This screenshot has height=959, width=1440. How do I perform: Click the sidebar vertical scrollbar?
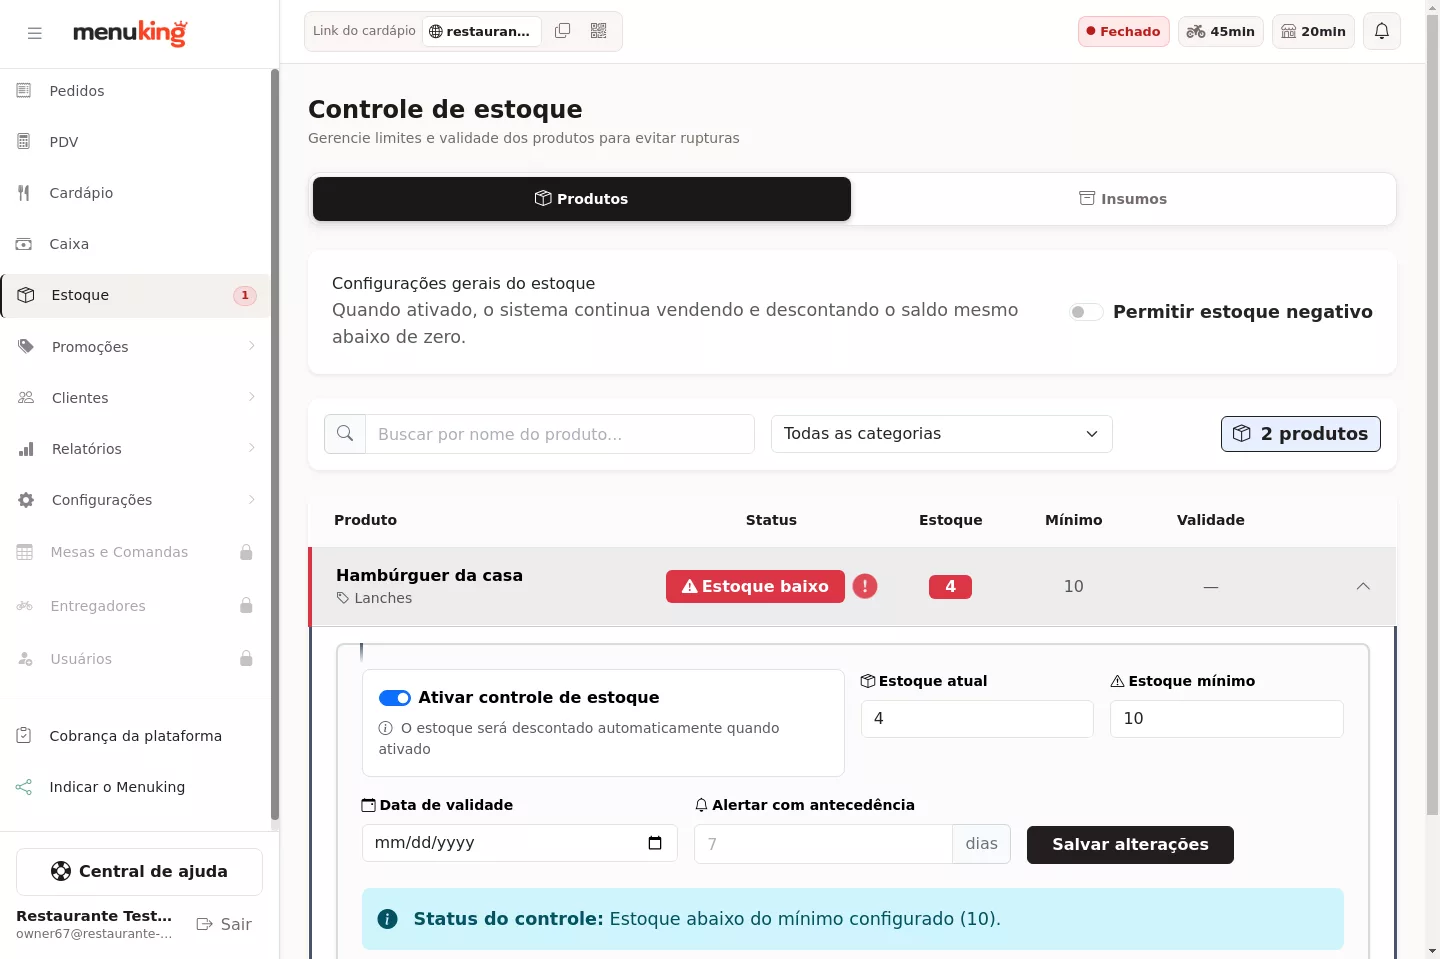(x=275, y=445)
